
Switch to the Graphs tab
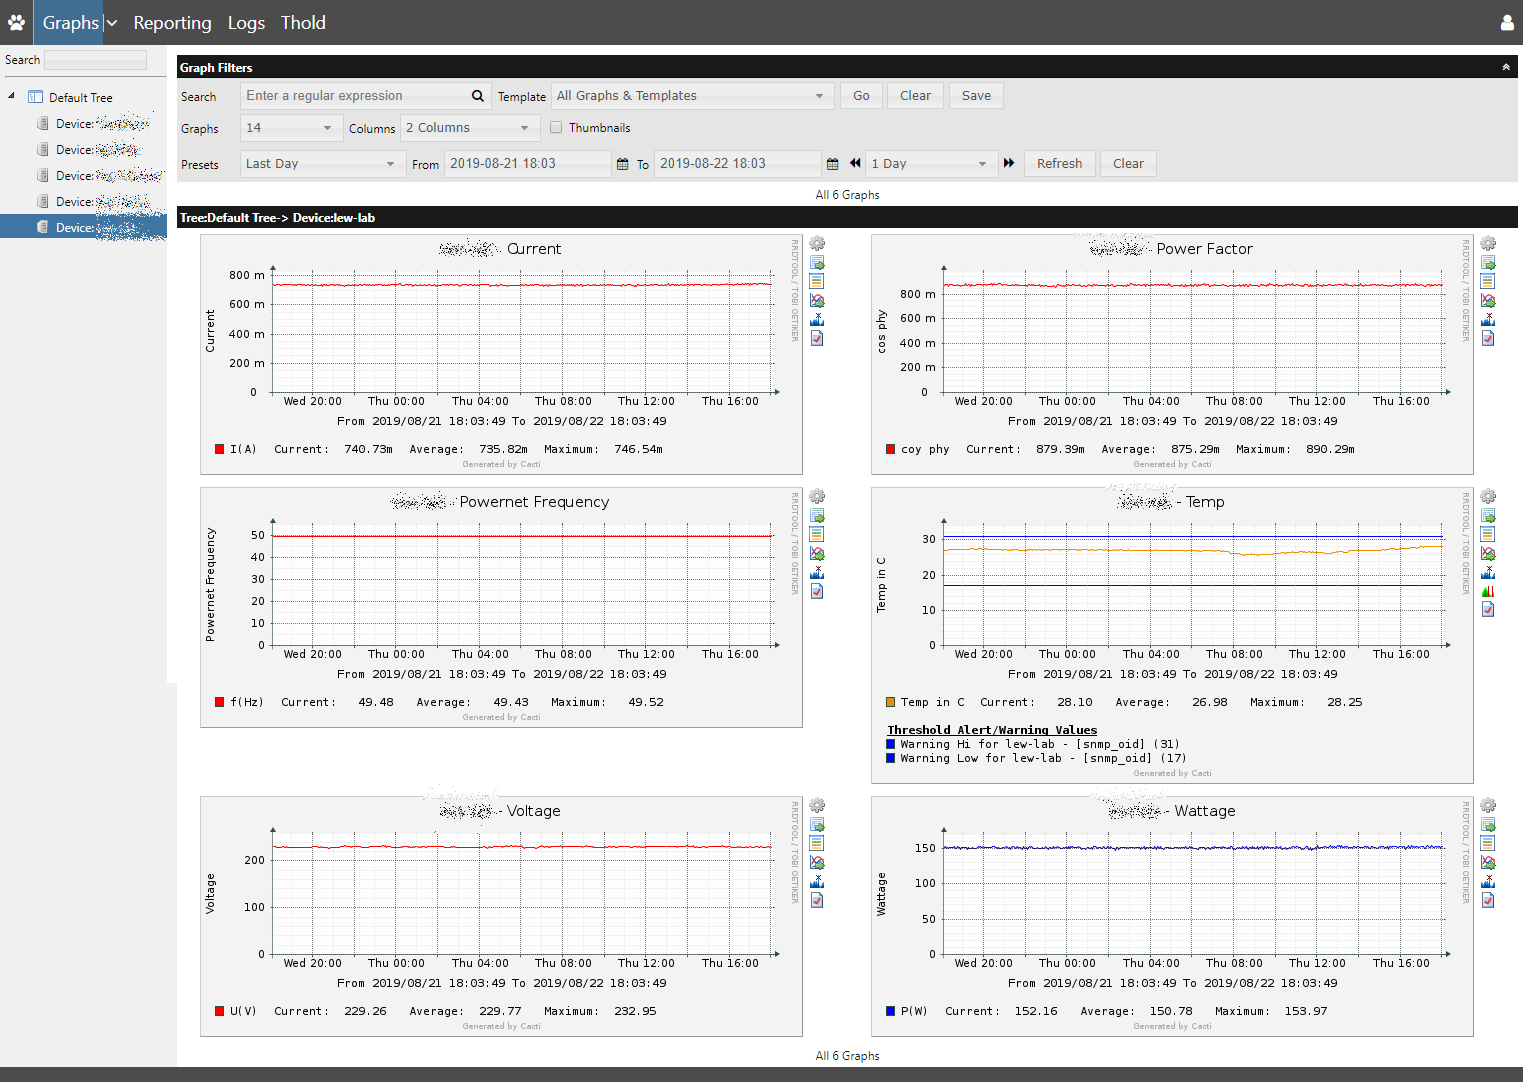coord(70,22)
